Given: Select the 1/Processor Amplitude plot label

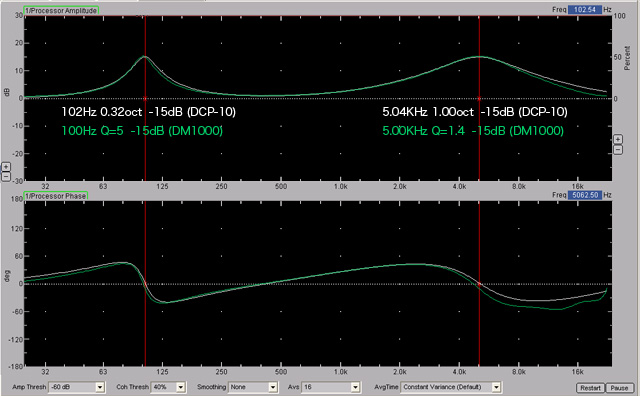Looking at the screenshot, I should pos(61,11).
